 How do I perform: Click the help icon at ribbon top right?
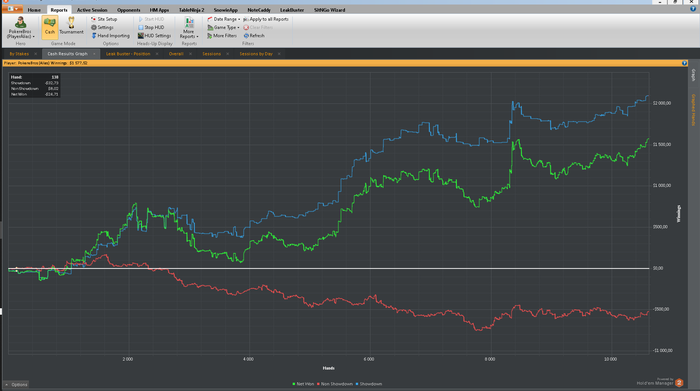[693, 9]
